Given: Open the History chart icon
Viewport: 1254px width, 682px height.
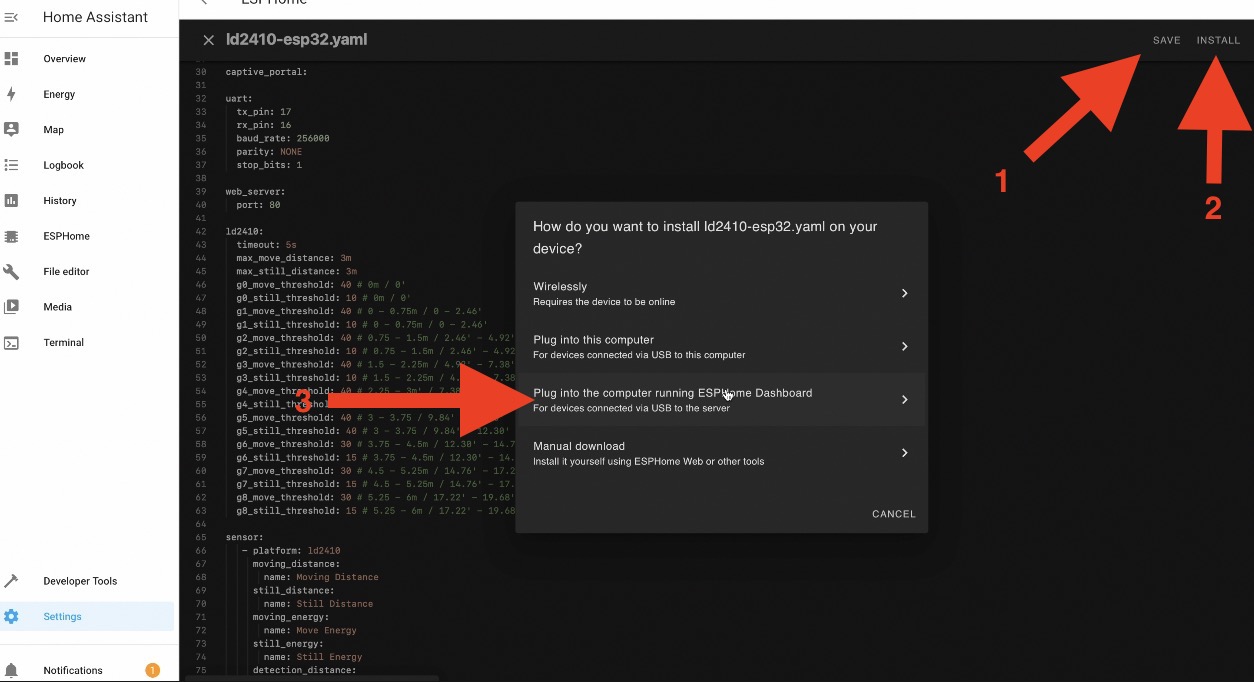Looking at the screenshot, I should tap(11, 201).
